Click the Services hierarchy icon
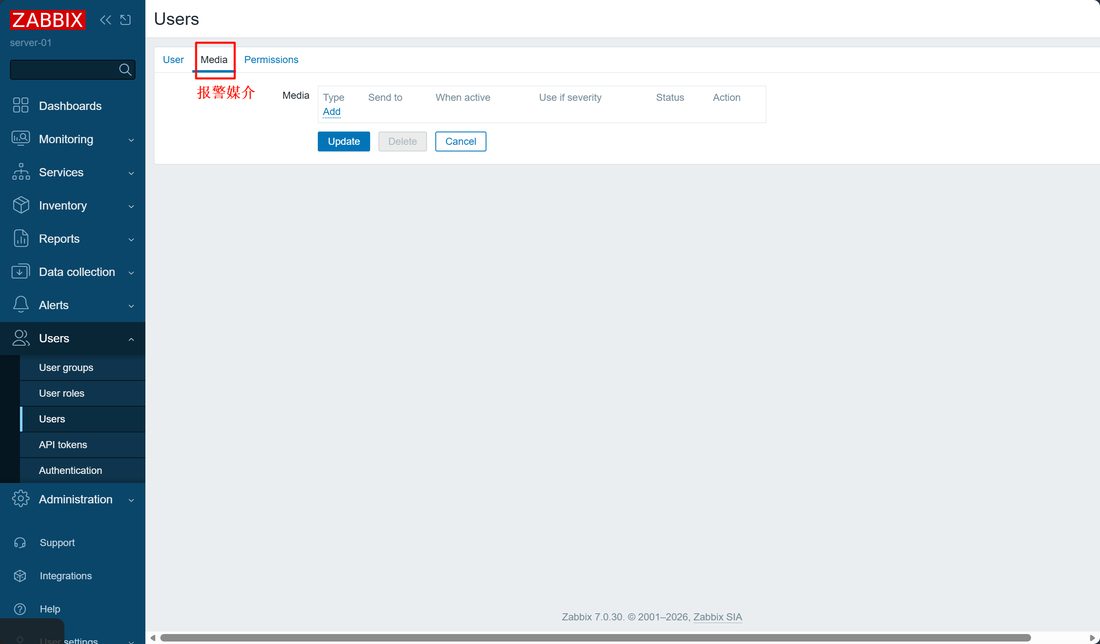This screenshot has width=1100, height=644. coord(21,172)
